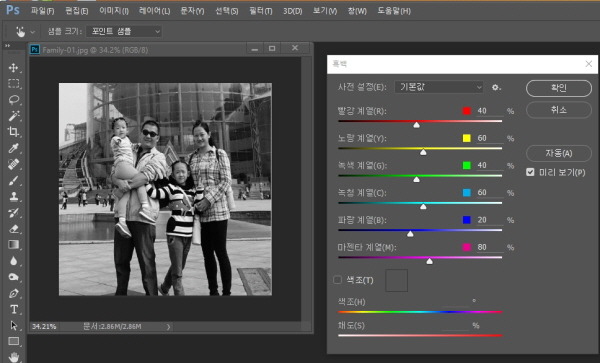Click the tint color swatch box

[x=396, y=280]
